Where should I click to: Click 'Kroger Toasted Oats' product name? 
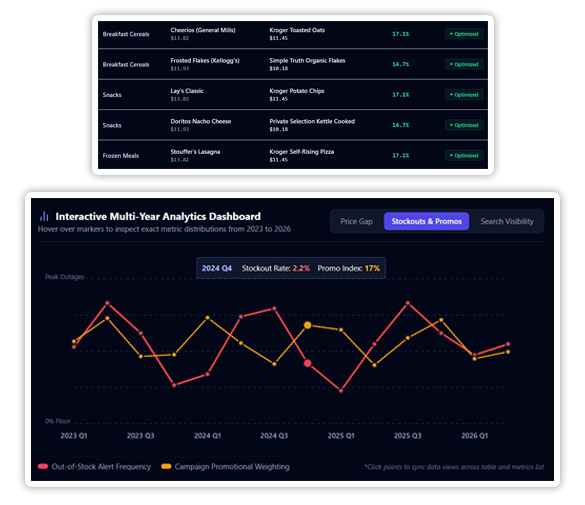click(297, 30)
